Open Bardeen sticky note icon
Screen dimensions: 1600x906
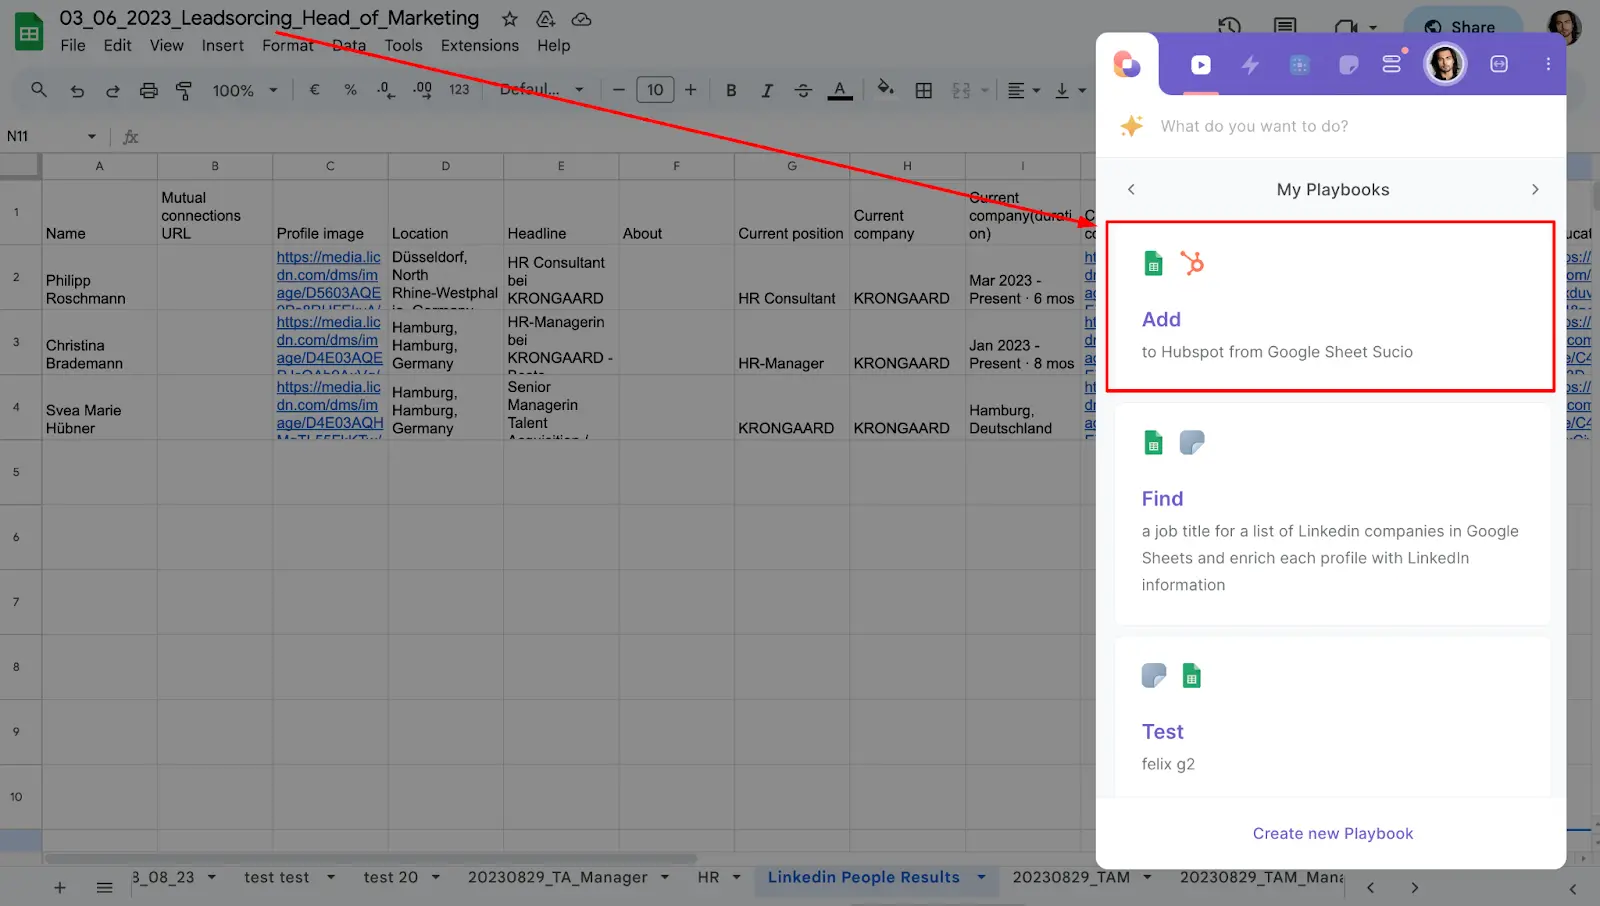pos(1348,65)
